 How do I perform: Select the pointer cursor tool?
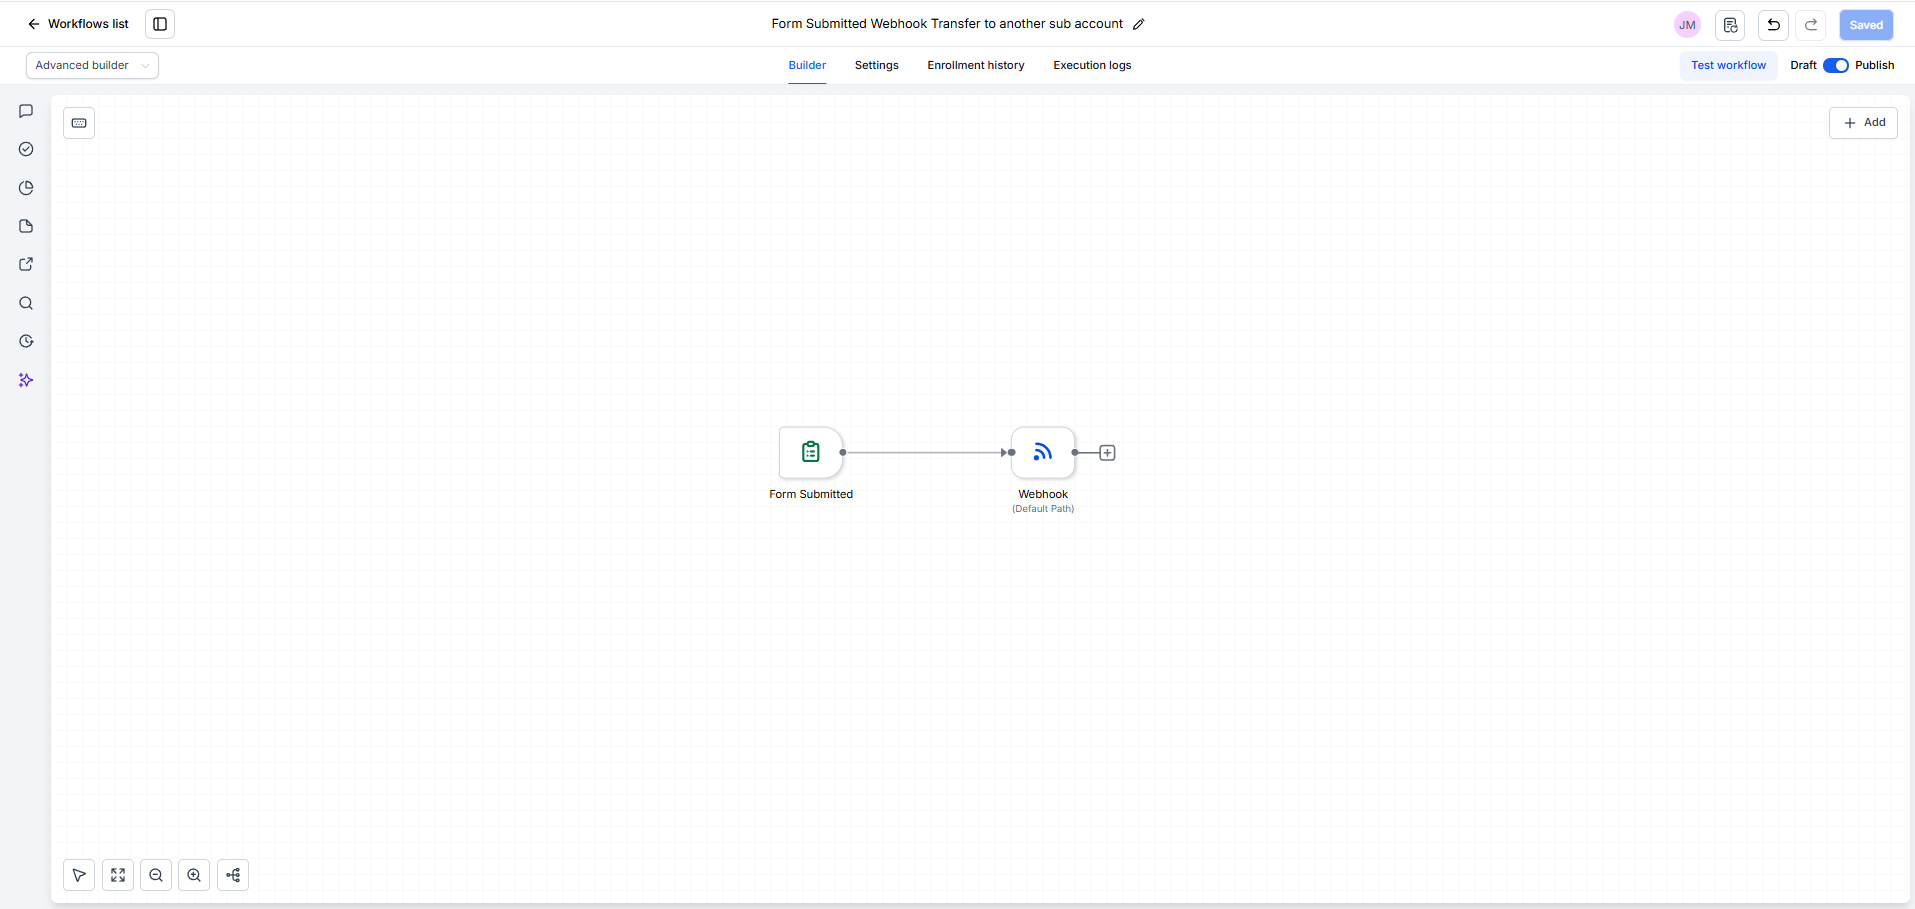[x=79, y=875]
